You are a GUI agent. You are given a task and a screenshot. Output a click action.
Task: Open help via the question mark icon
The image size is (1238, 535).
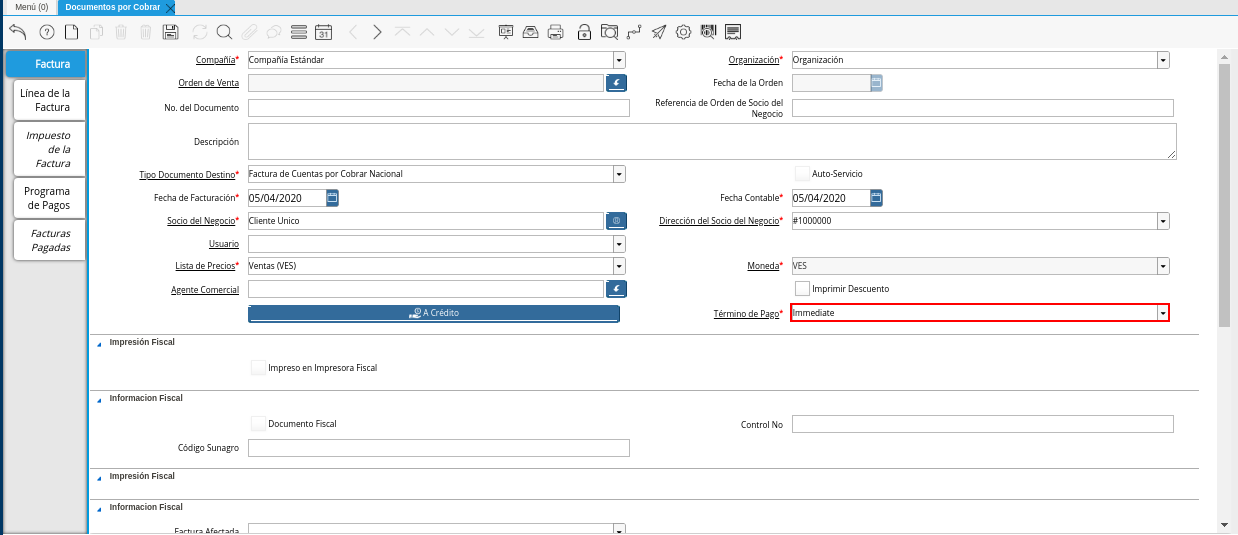[x=46, y=32]
